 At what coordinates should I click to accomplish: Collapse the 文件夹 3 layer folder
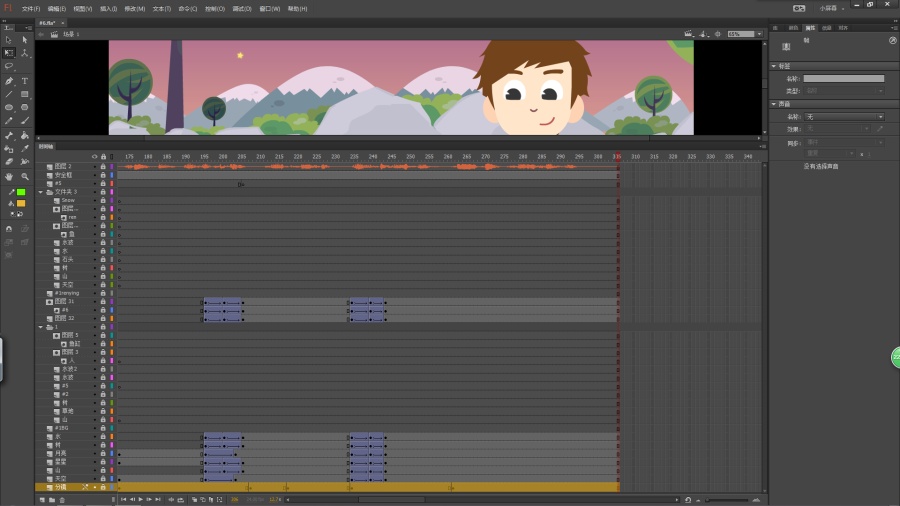coord(40,192)
